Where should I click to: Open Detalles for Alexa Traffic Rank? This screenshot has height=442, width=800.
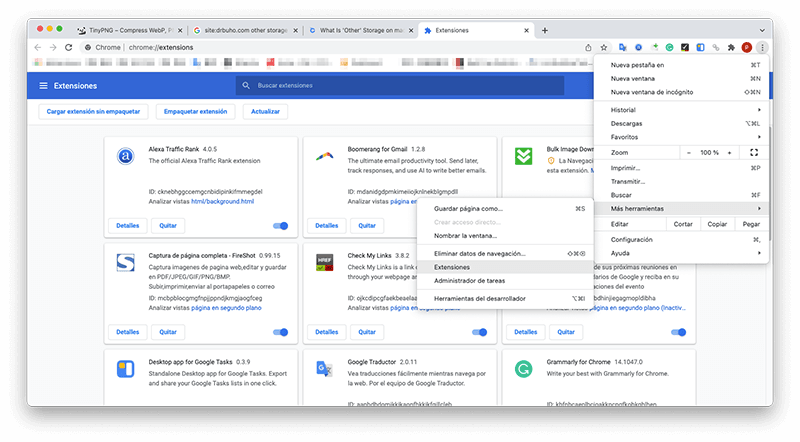coord(128,226)
